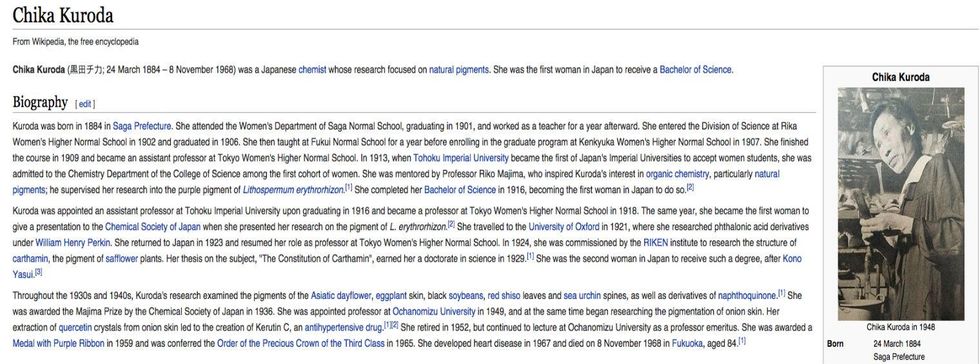Open the 'naphthoquinone' link
The height and width of the screenshot is (364, 980).
(x=748, y=295)
